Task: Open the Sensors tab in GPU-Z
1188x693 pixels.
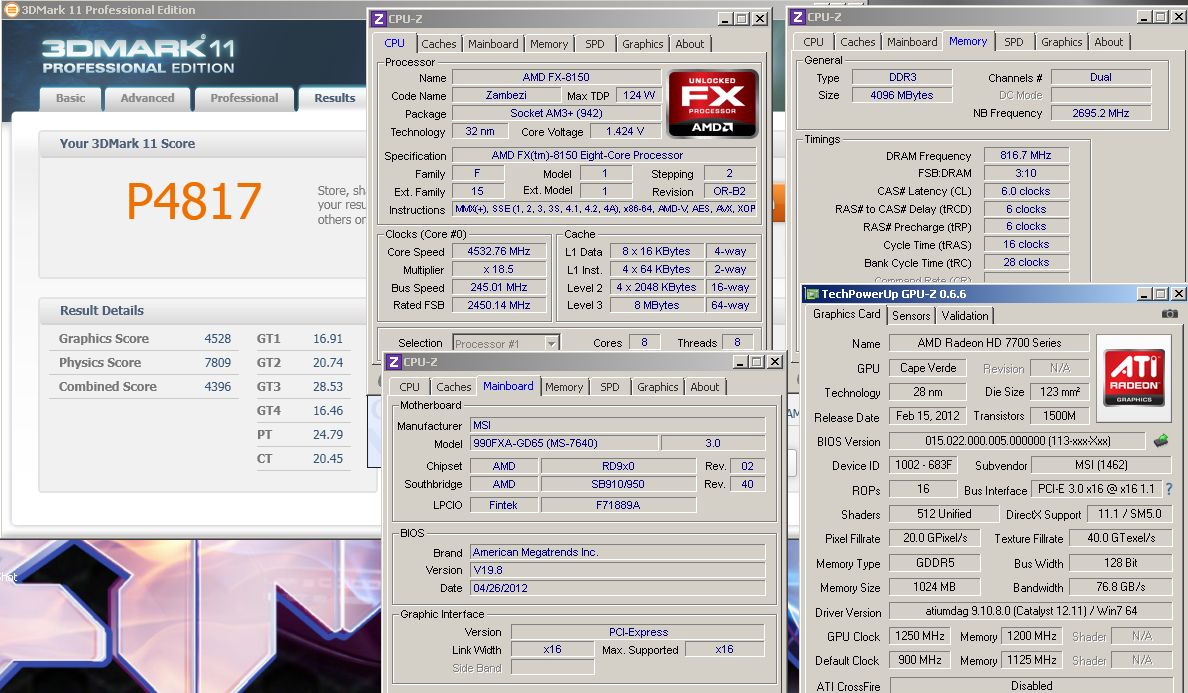Action: (x=911, y=315)
